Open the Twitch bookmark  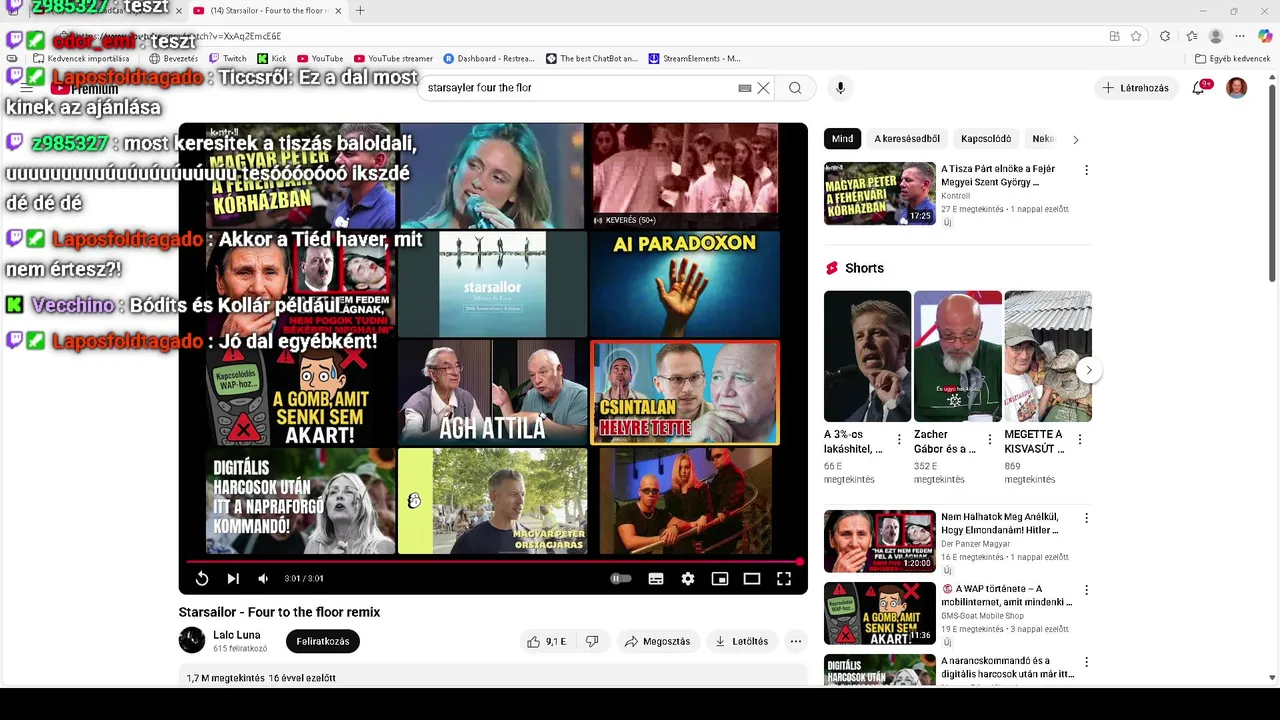(x=228, y=58)
